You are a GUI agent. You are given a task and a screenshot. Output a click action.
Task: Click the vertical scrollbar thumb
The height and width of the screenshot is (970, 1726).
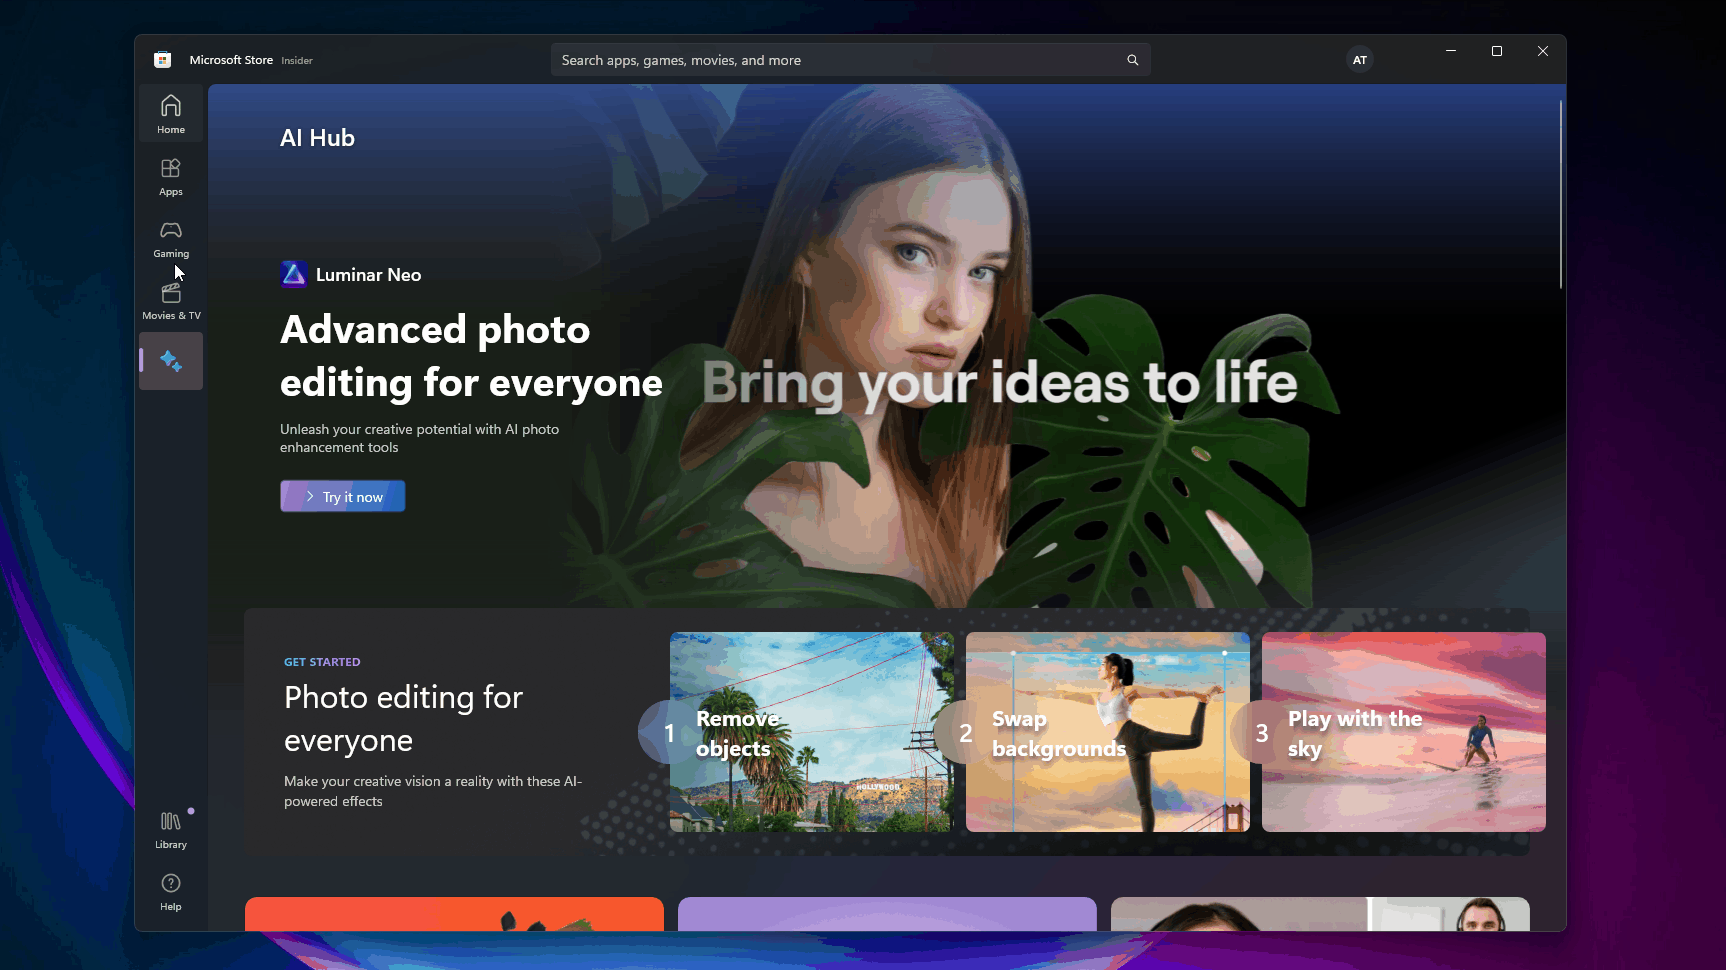(1560, 195)
